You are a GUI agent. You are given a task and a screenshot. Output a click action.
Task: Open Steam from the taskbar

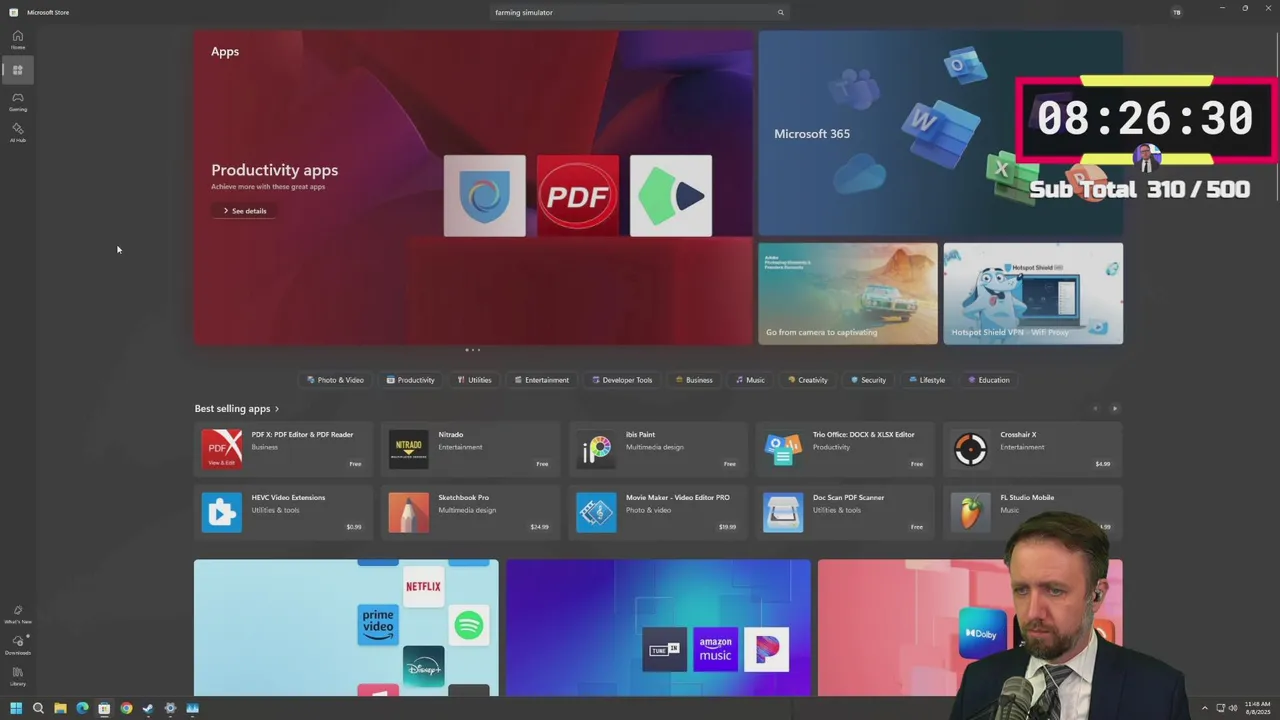pyautogui.click(x=148, y=708)
